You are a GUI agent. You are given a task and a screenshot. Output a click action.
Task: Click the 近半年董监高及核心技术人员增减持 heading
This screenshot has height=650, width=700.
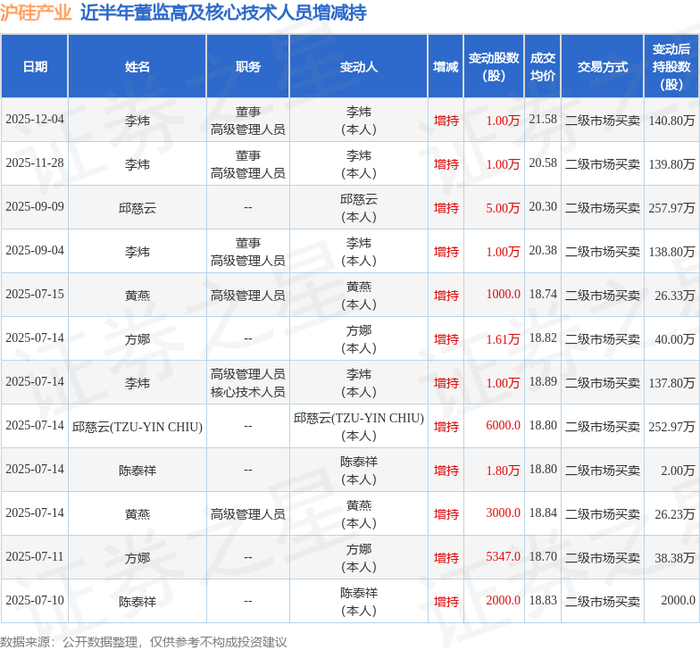[223, 12]
